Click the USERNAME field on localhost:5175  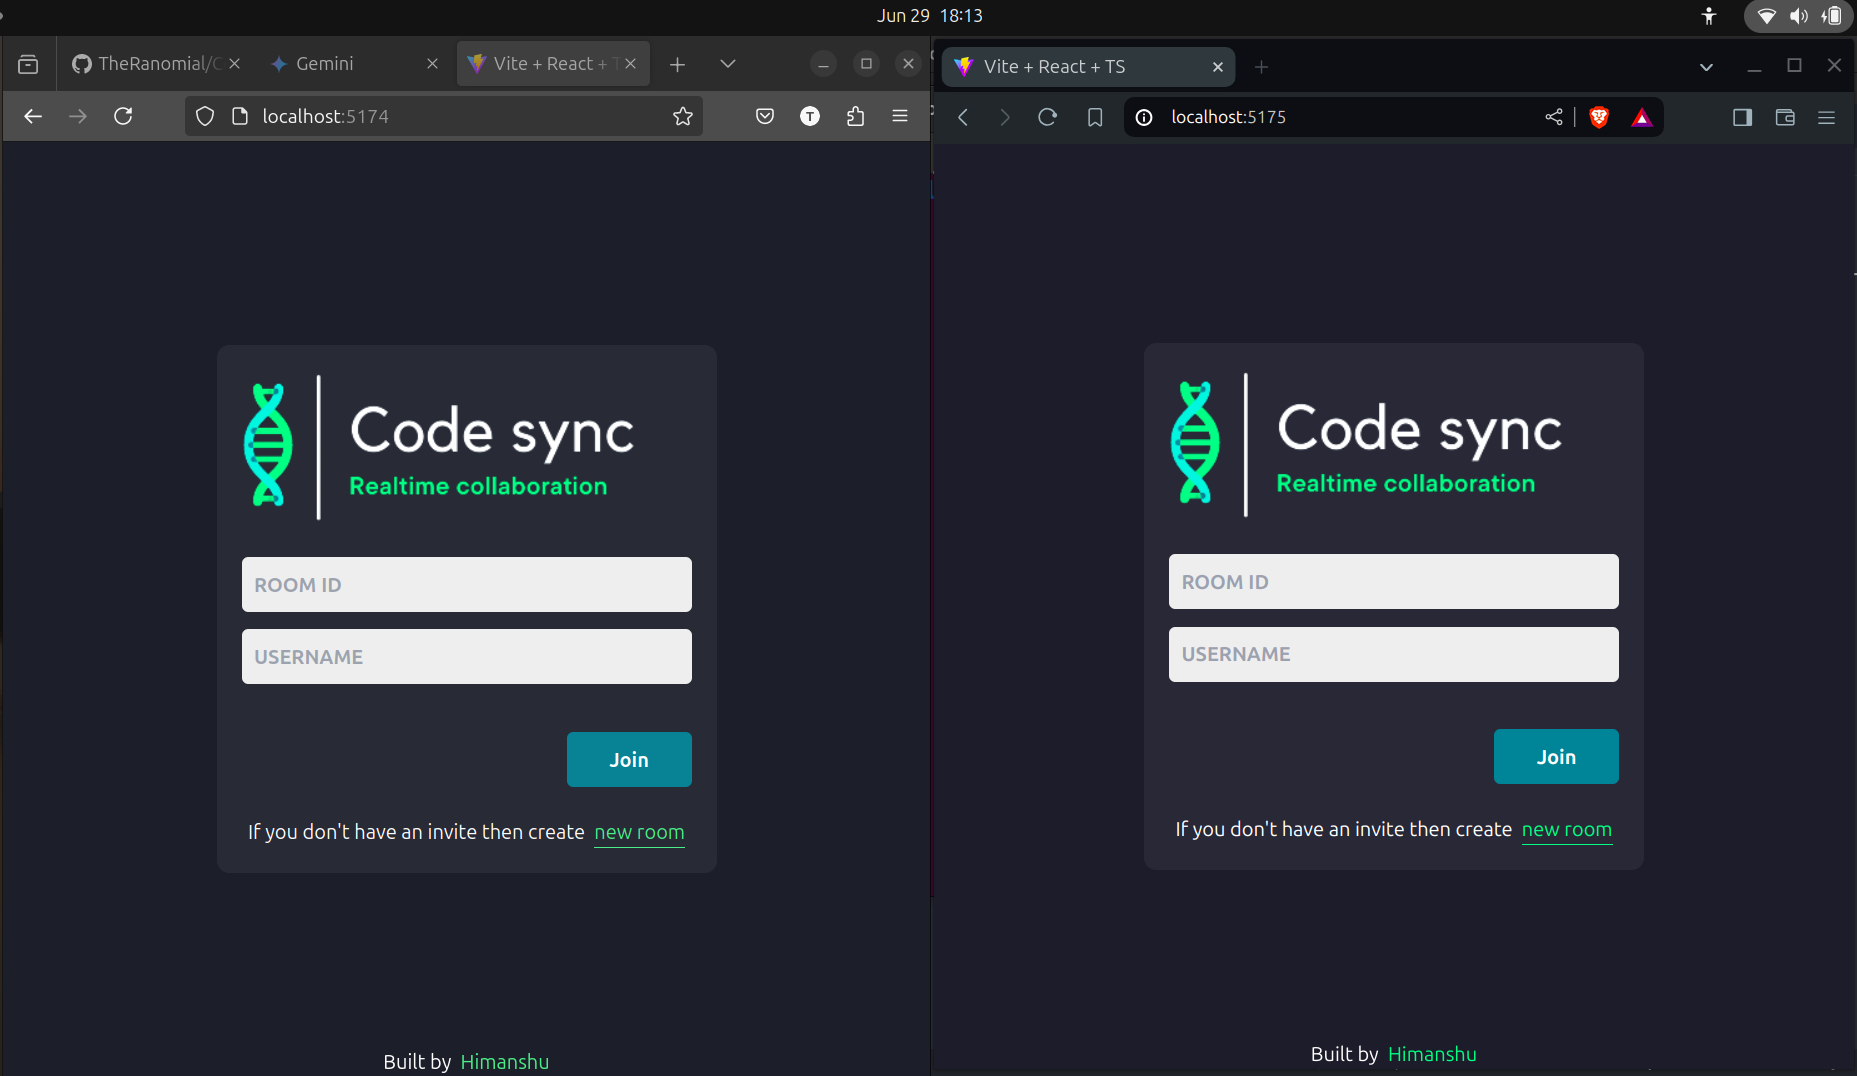click(x=1394, y=655)
